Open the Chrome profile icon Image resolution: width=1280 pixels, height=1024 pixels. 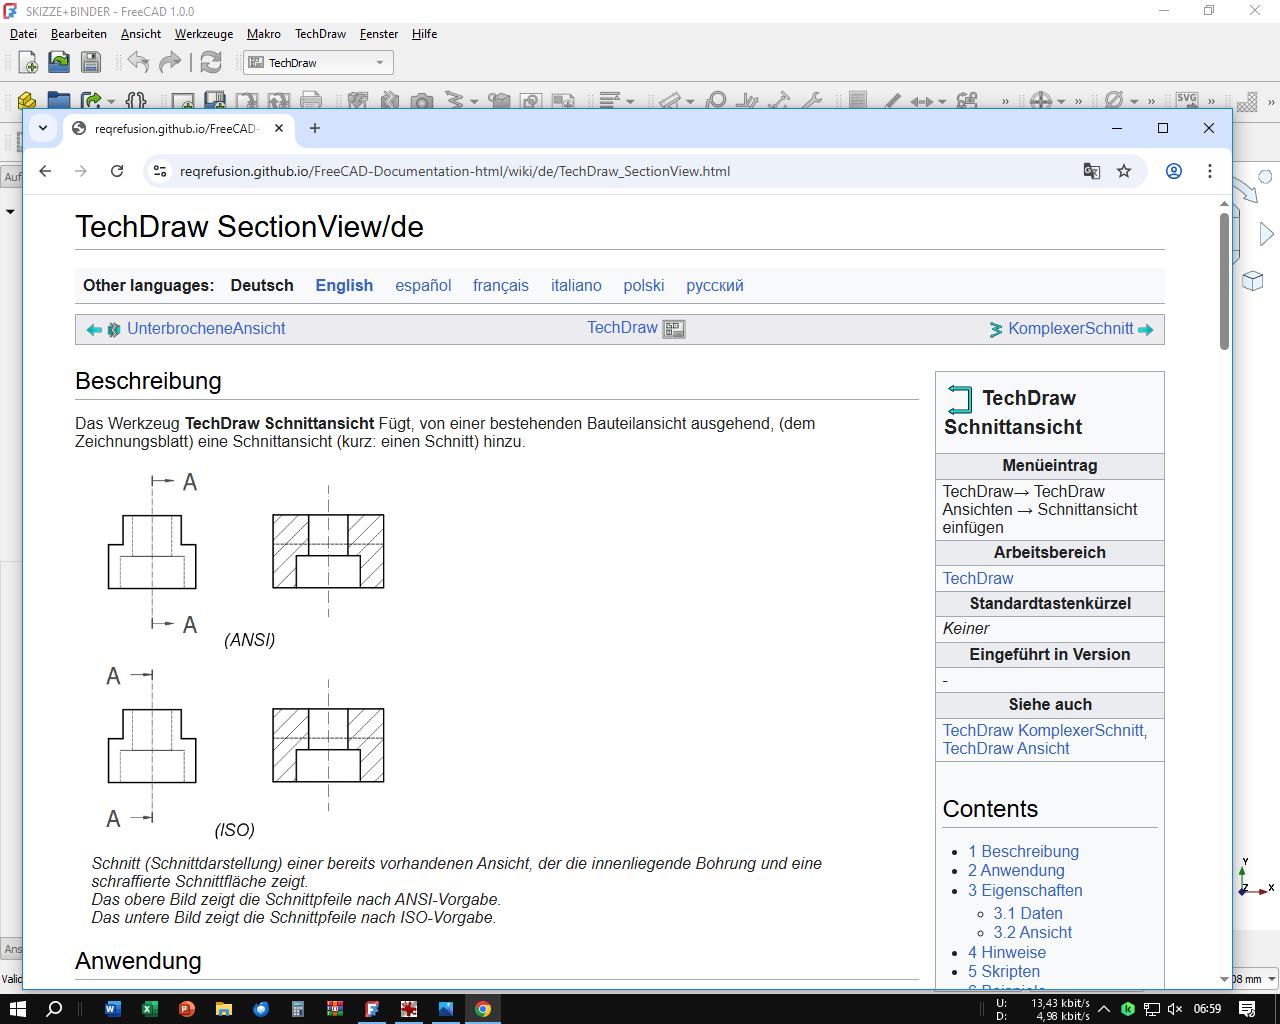pos(1174,171)
